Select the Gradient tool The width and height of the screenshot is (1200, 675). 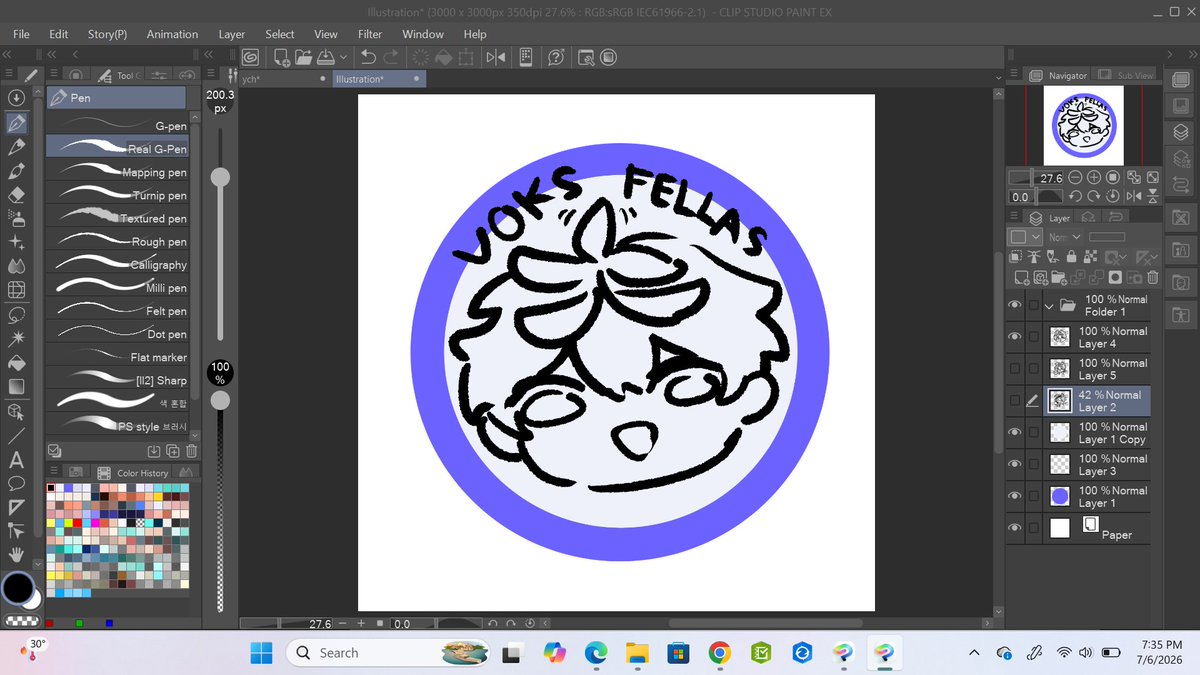click(16, 387)
